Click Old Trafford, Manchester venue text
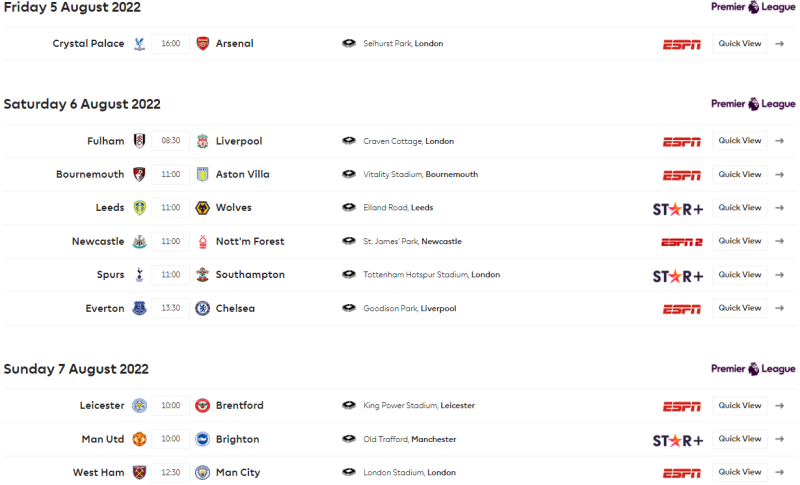 point(410,439)
